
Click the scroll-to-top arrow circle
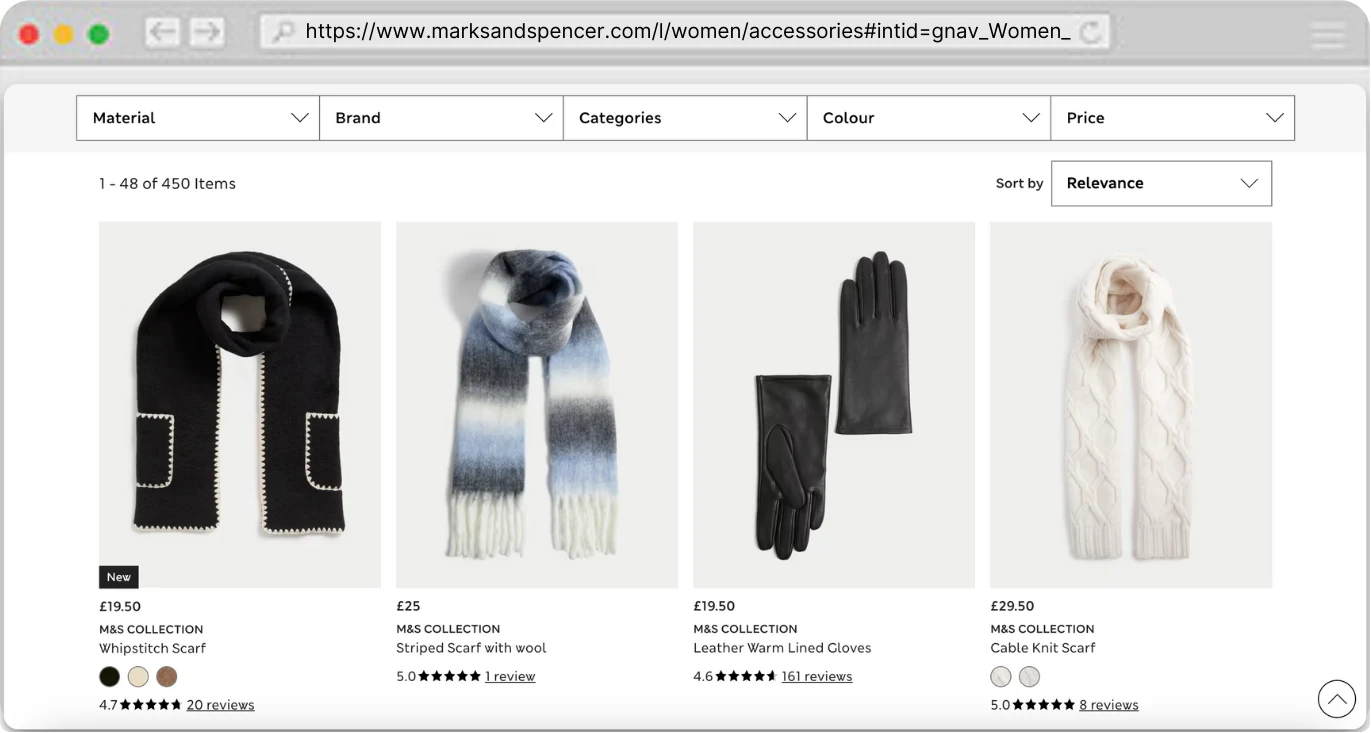pyautogui.click(x=1336, y=699)
